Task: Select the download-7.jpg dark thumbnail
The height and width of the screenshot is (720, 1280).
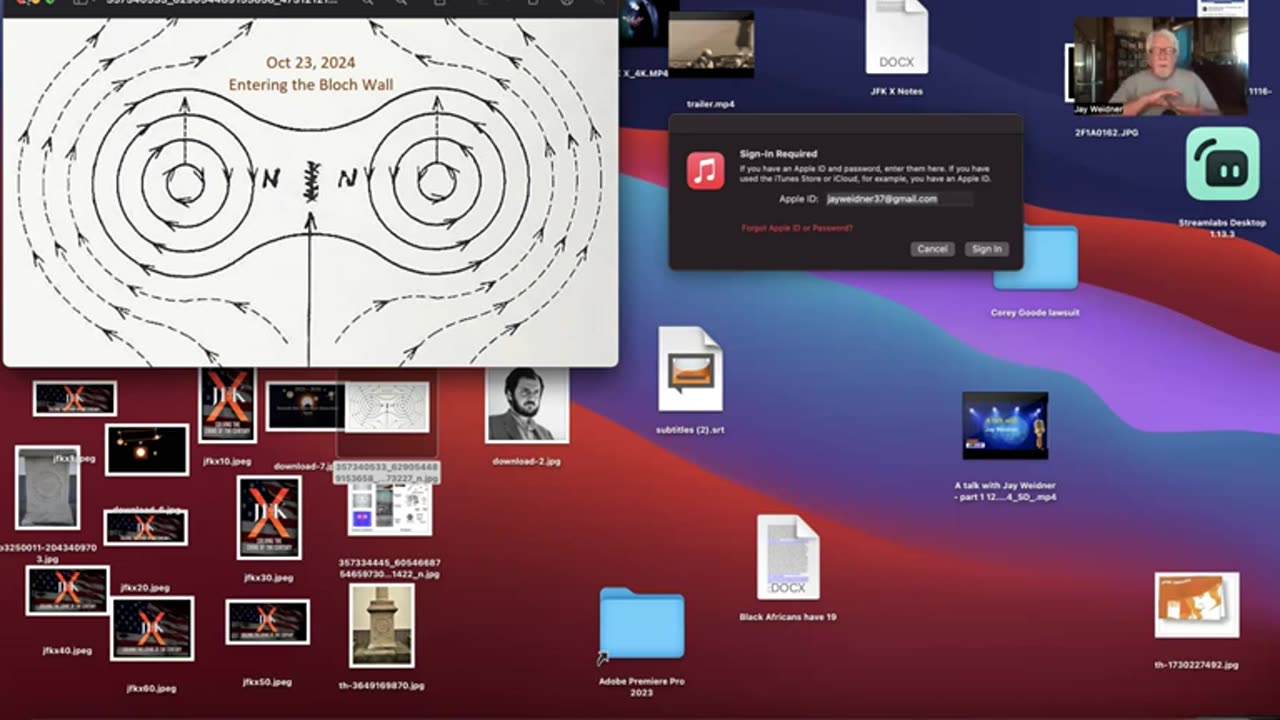Action: (x=306, y=406)
